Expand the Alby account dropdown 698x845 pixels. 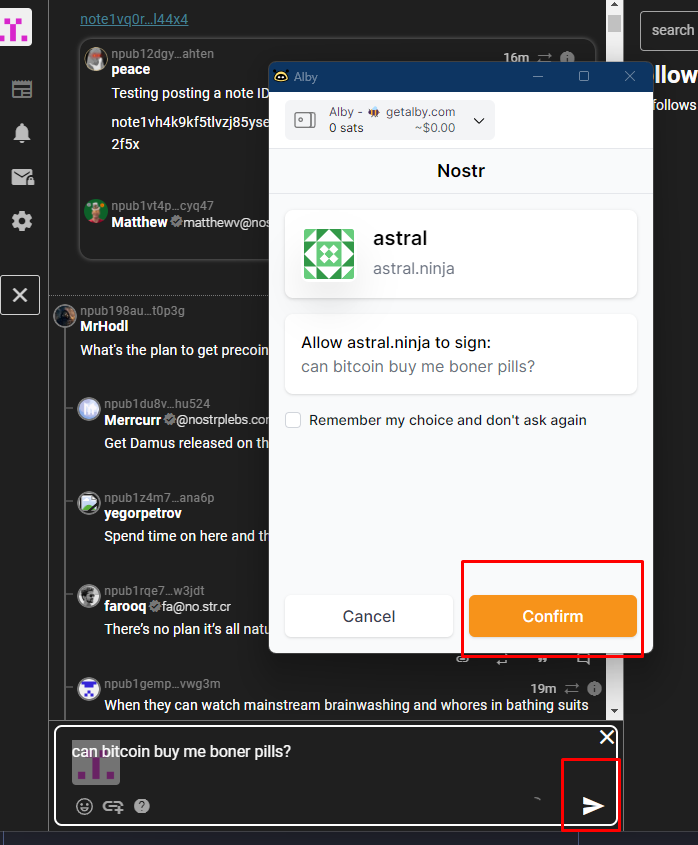pos(479,120)
